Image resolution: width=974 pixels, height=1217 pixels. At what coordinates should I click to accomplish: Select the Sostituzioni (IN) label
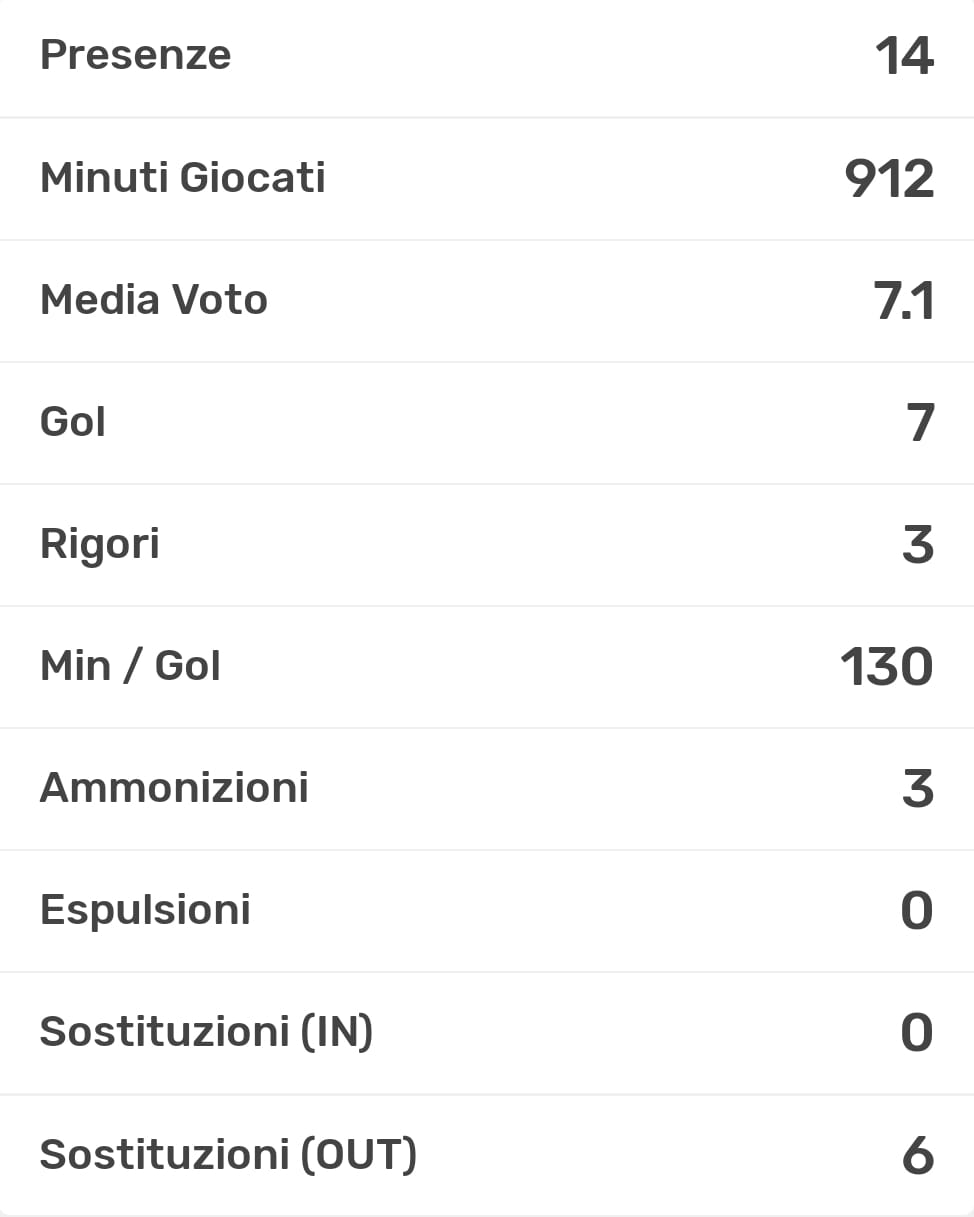click(206, 1032)
